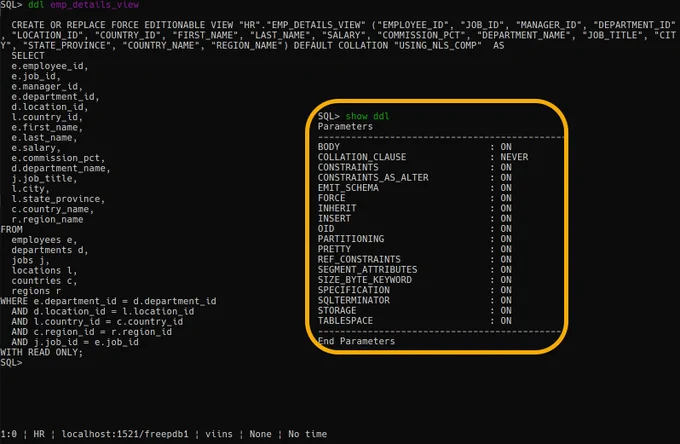Click the SPECIFICATION parameter
The height and width of the screenshot is (444, 680).
pos(354,290)
